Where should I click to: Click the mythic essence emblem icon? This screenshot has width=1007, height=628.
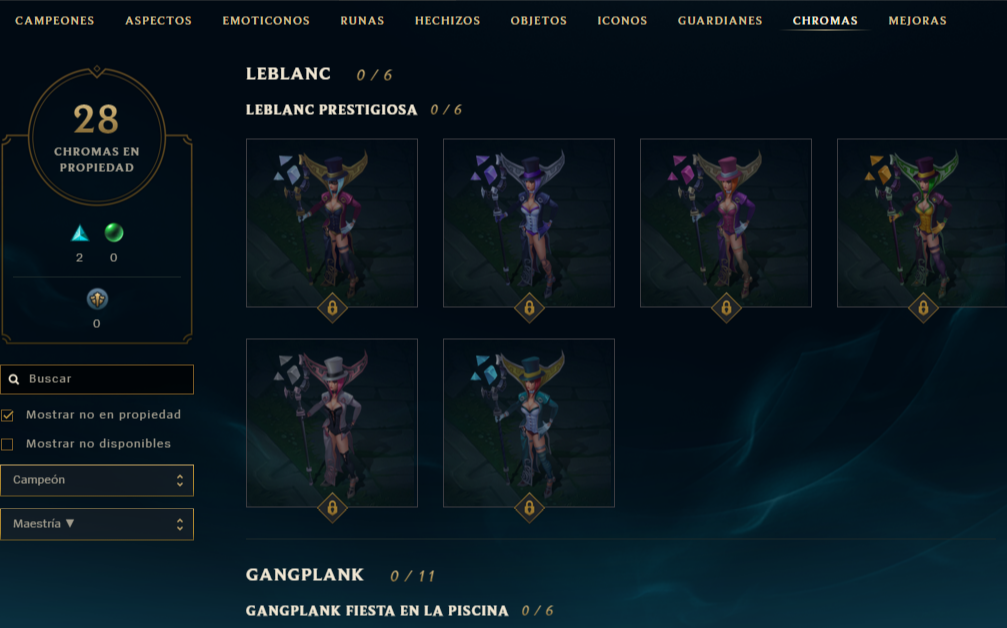(97, 299)
